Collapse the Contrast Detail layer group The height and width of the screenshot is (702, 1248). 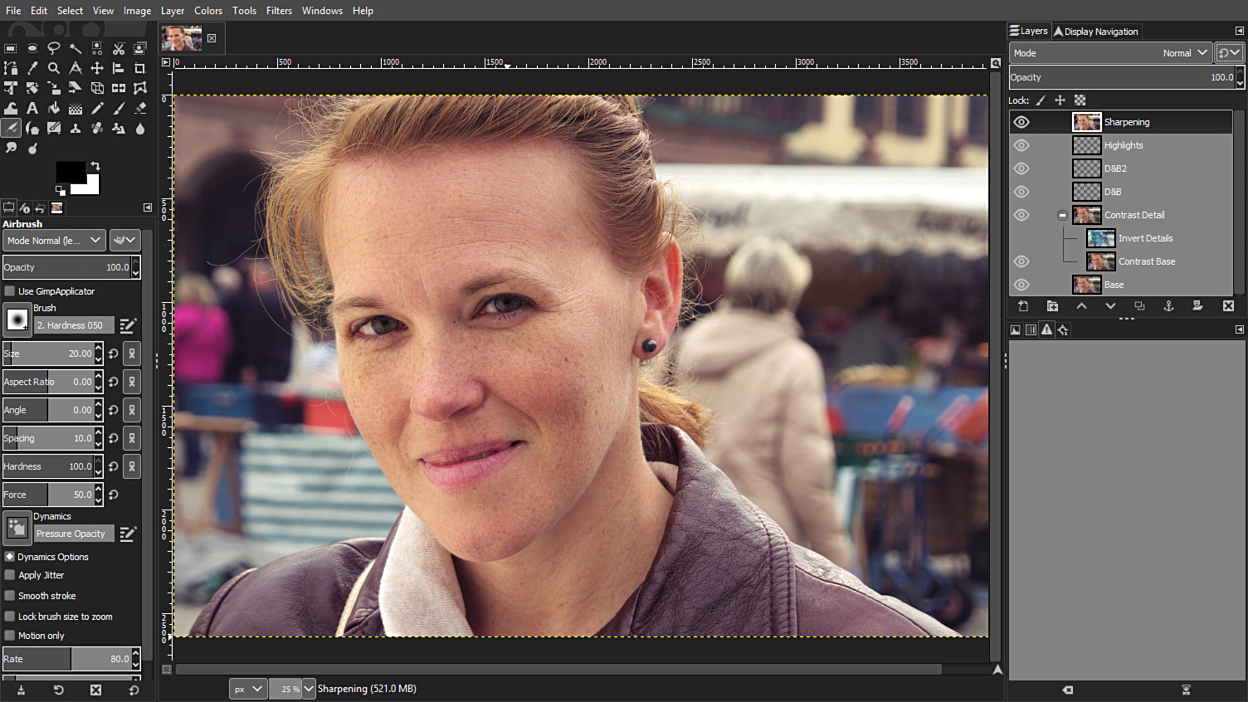[x=1062, y=215]
